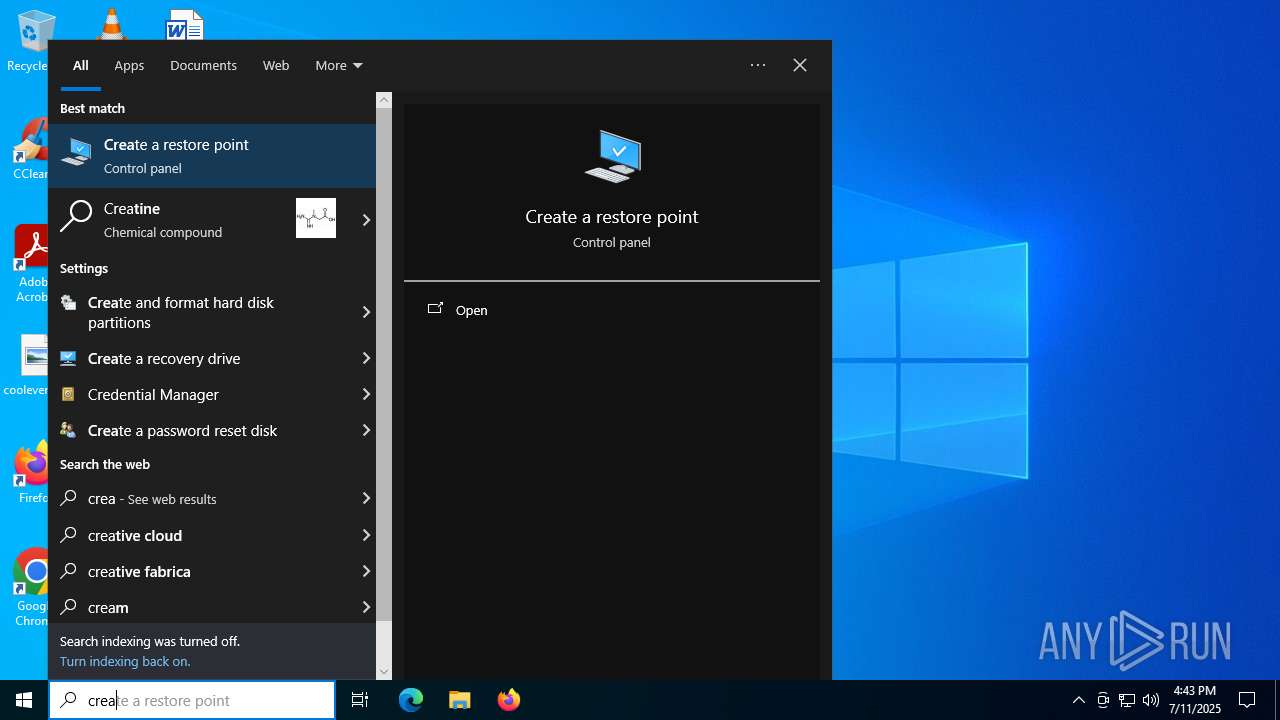Click the recovery drive icon
Viewport: 1280px width, 720px height.
(x=68, y=358)
